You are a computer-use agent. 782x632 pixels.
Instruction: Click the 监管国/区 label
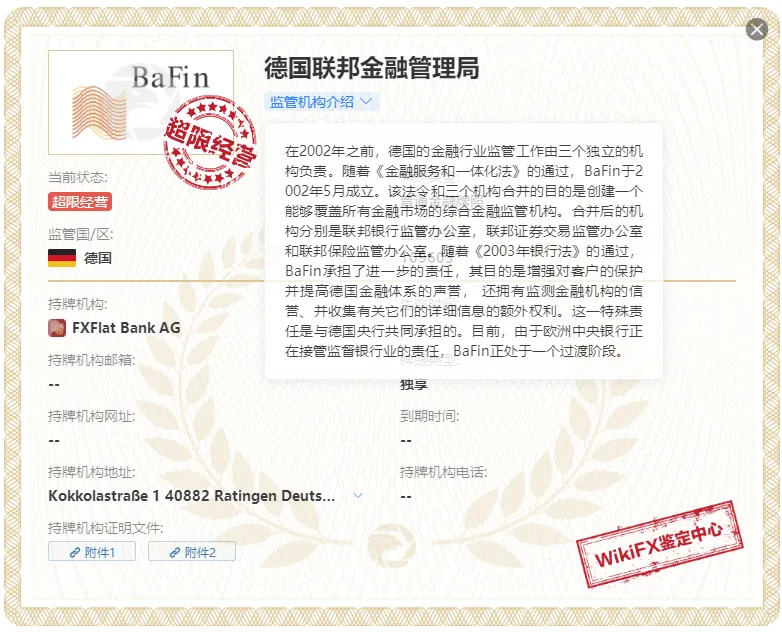80,234
